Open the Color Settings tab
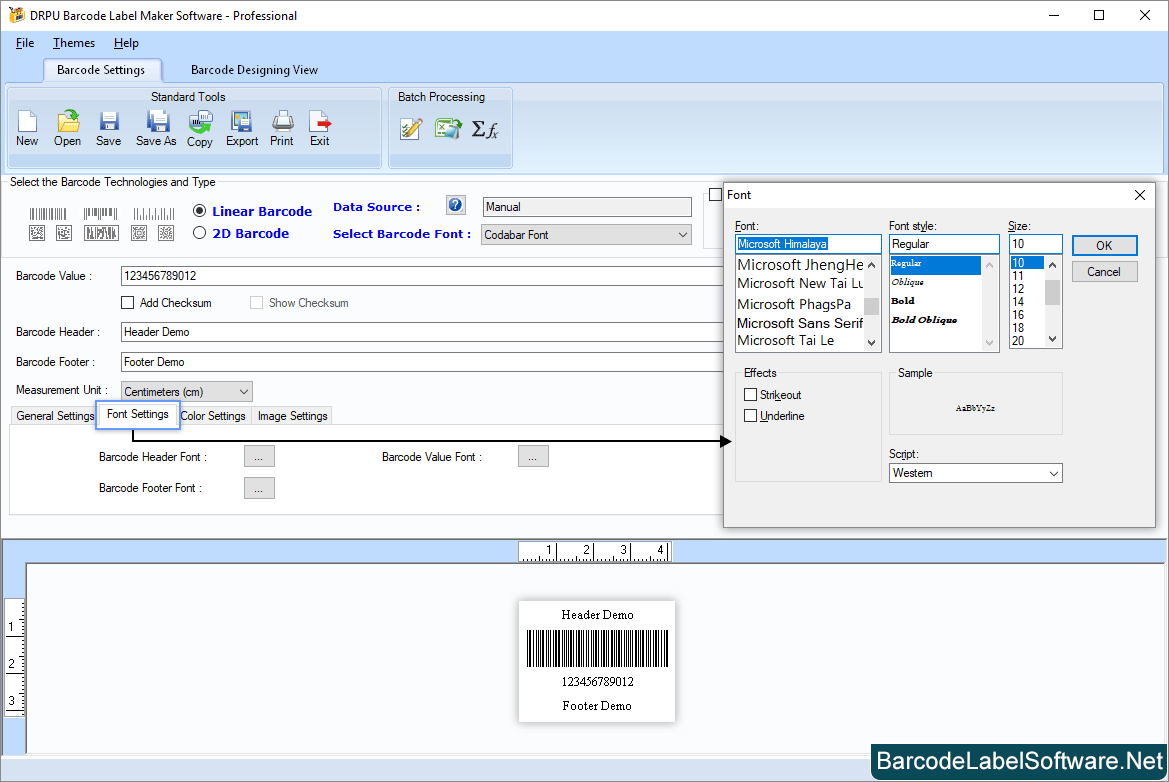 [x=213, y=415]
